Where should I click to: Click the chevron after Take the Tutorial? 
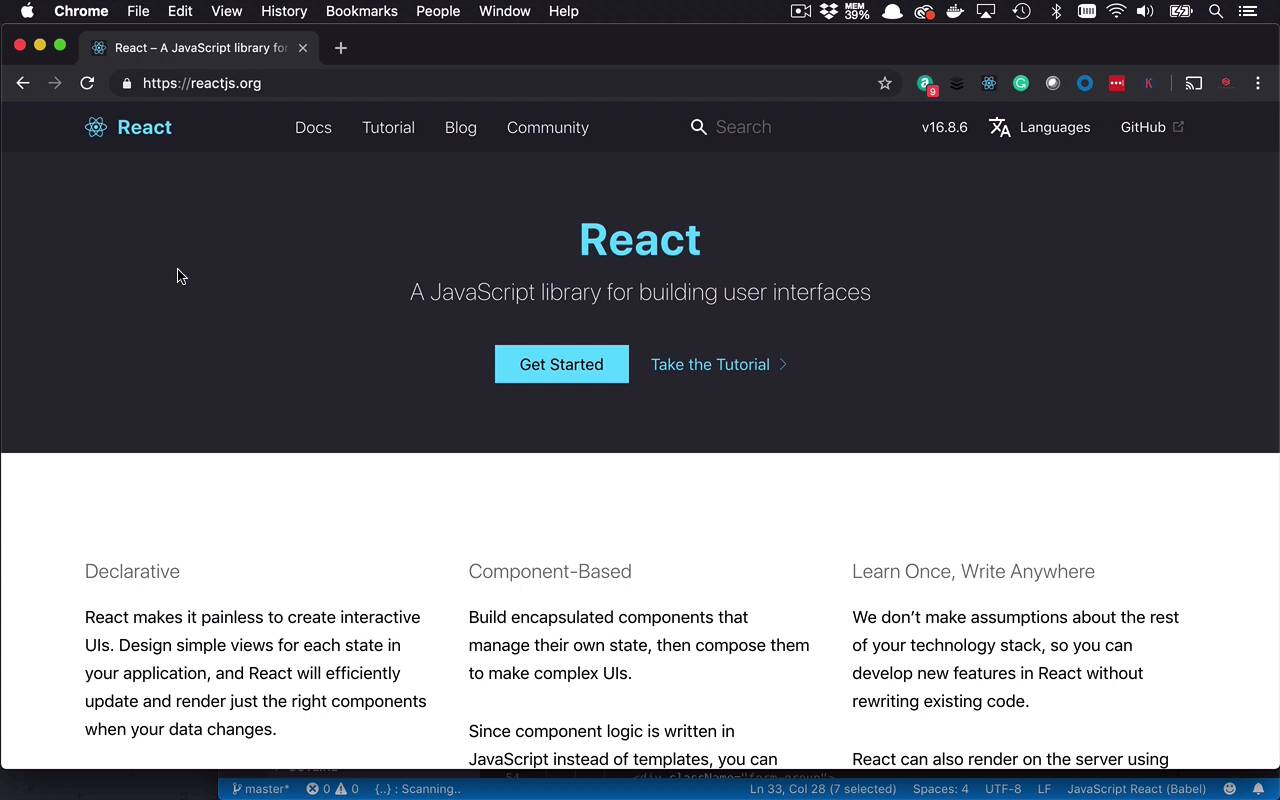[783, 364]
